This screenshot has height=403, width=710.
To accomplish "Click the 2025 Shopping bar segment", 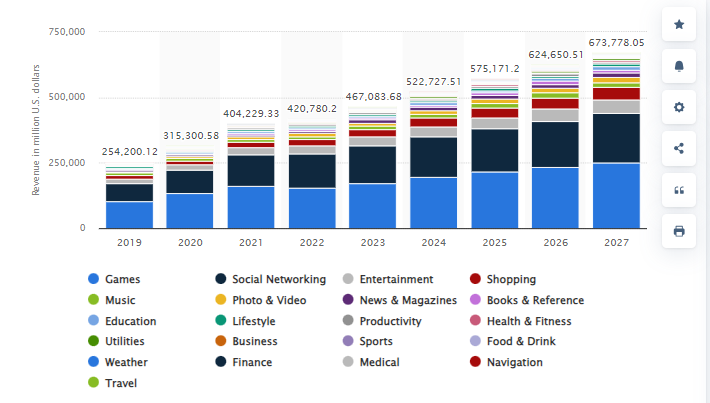I will tap(494, 113).
